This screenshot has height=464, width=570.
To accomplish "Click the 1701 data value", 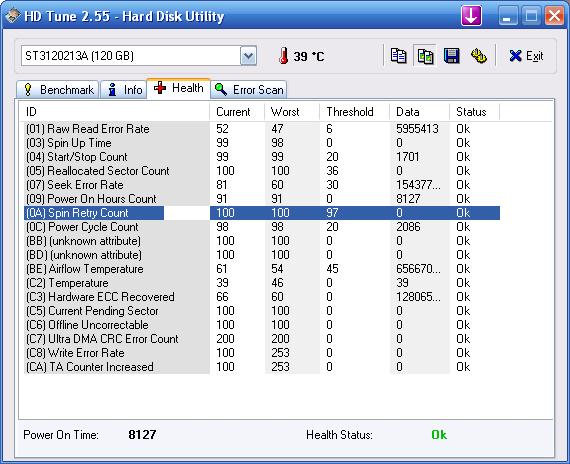I will [x=408, y=157].
